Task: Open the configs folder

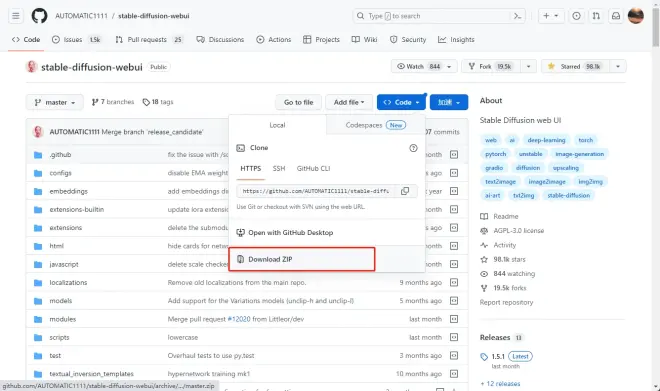Action: click(60, 173)
